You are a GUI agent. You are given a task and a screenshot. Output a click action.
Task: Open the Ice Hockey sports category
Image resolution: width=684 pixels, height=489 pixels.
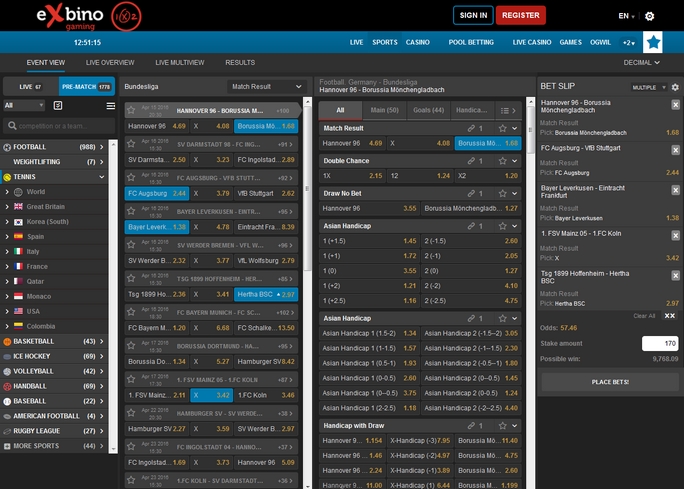[54, 356]
